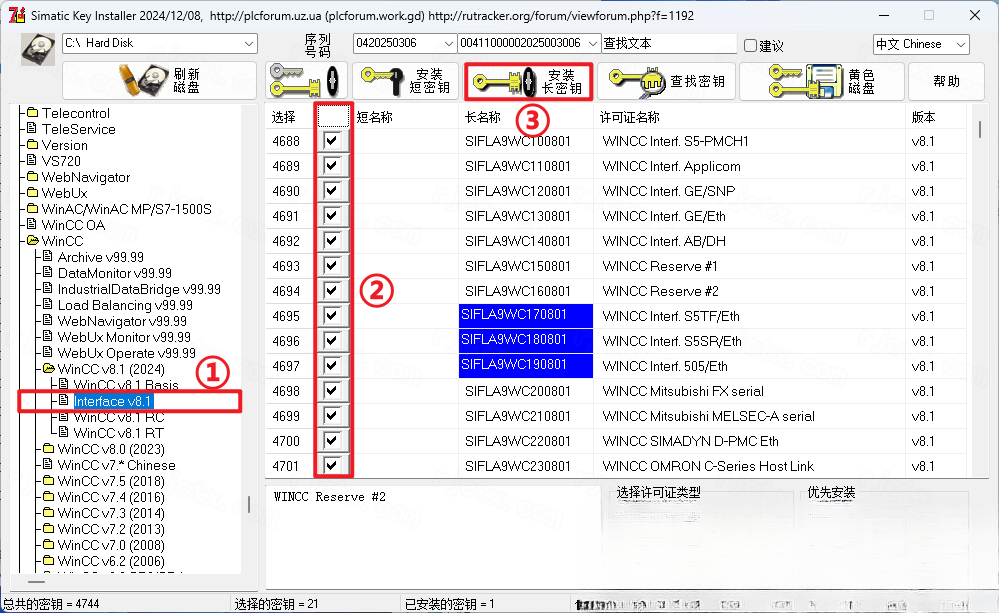
Task: Click the Simatic Key Installer title bar icon
Action: click(x=17, y=15)
